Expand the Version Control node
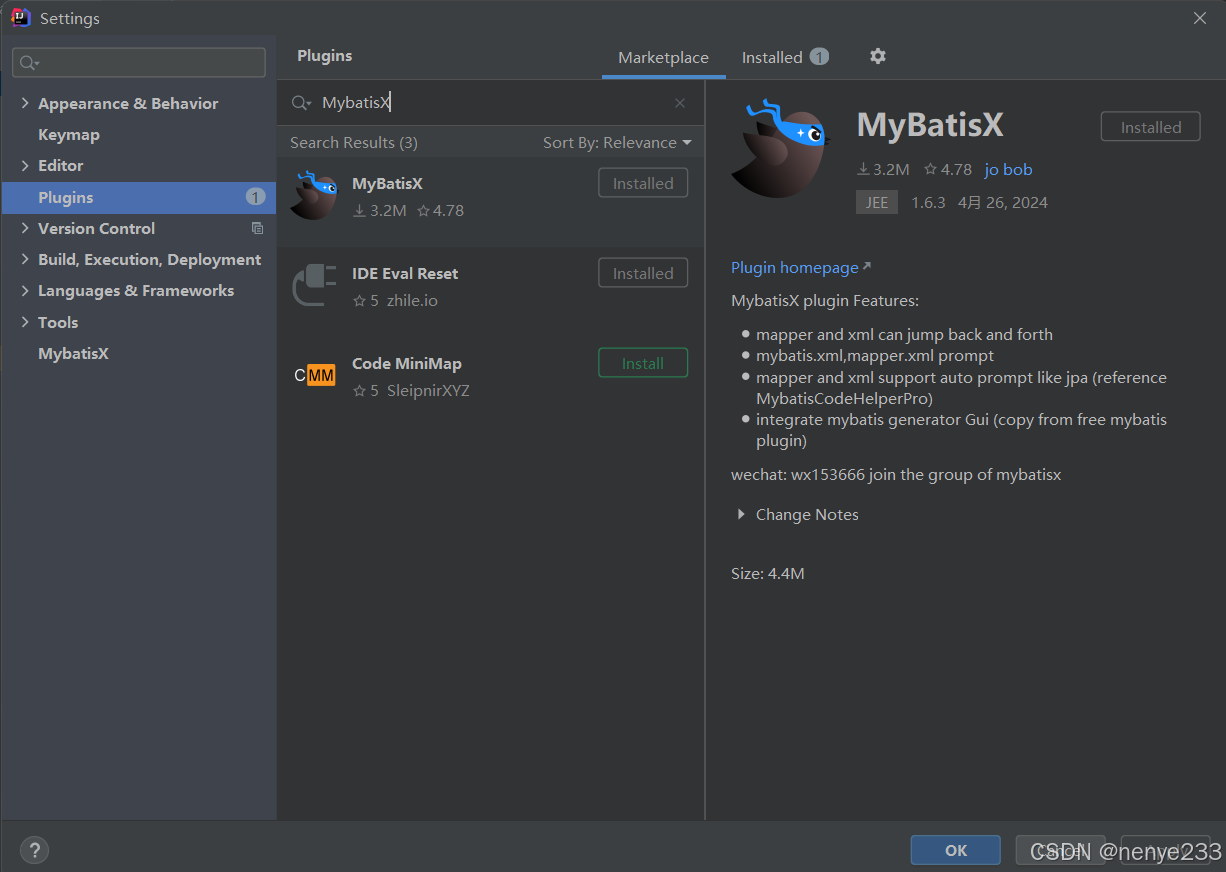This screenshot has width=1226, height=872. pyautogui.click(x=25, y=228)
